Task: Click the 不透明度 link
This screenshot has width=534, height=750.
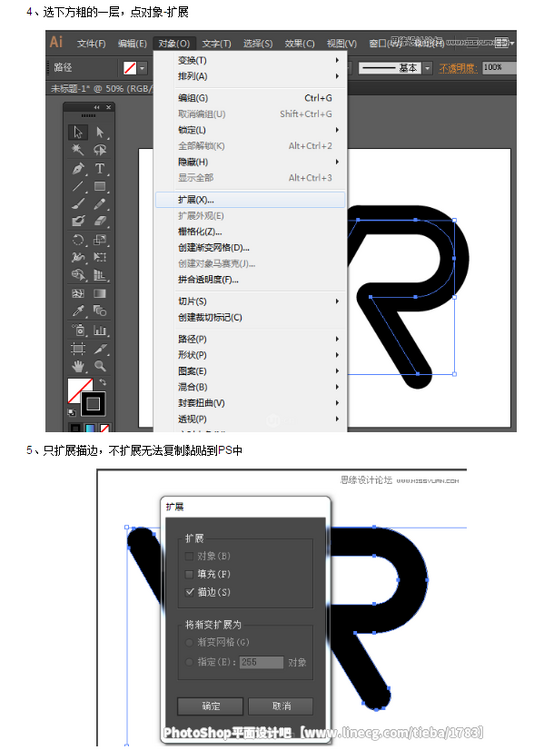Action: (x=458, y=68)
